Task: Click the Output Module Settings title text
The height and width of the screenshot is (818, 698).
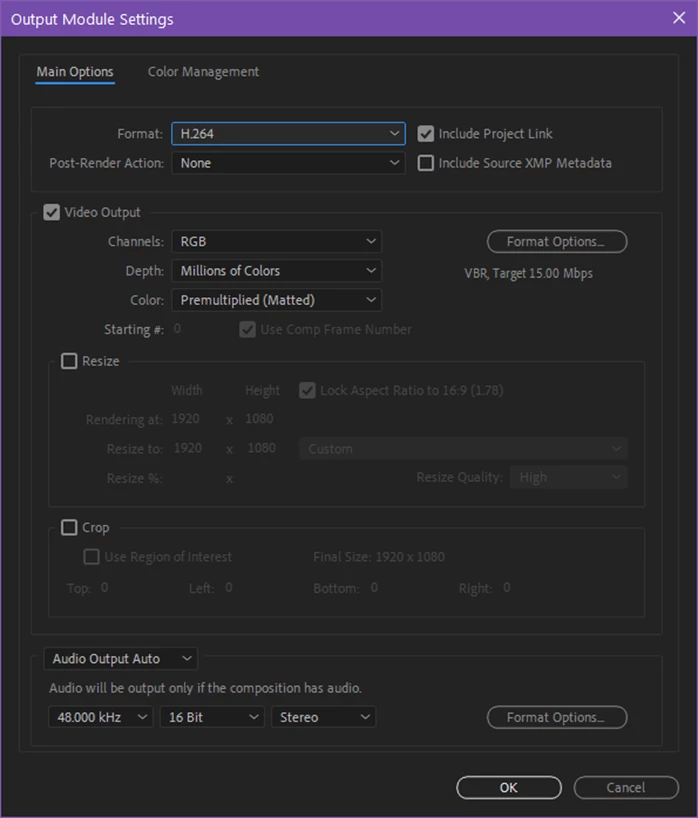Action: point(92,19)
